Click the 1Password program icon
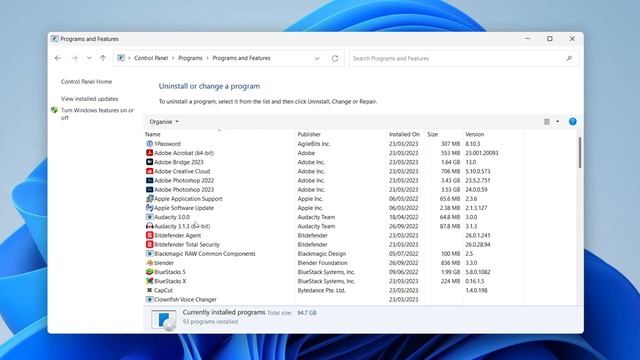Viewport: 640px width, 360px height. point(149,144)
